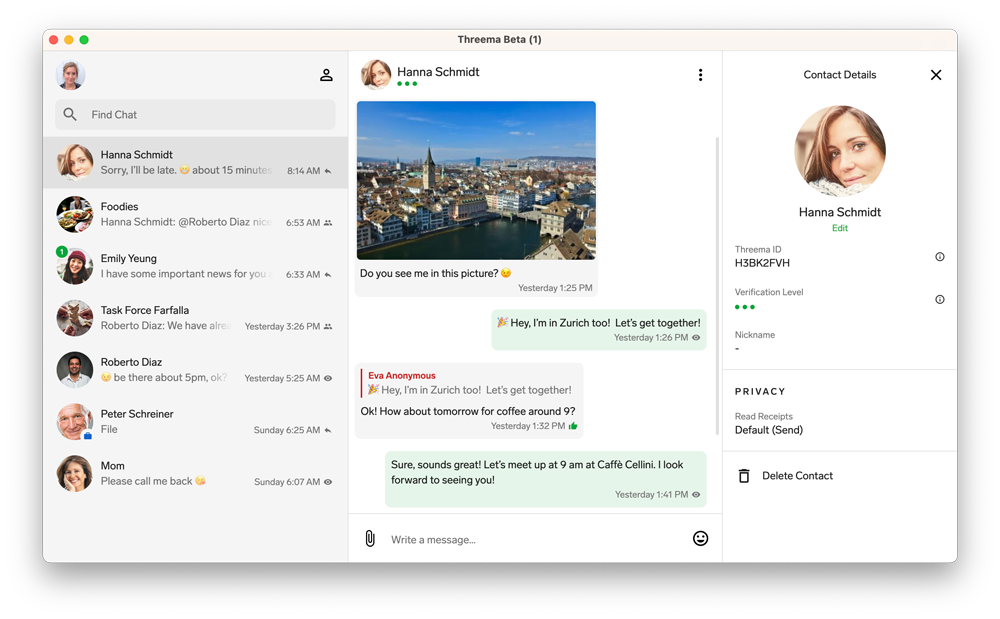Close the Contact Details panel
Viewport: 1000px width, 619px height.
click(x=936, y=75)
